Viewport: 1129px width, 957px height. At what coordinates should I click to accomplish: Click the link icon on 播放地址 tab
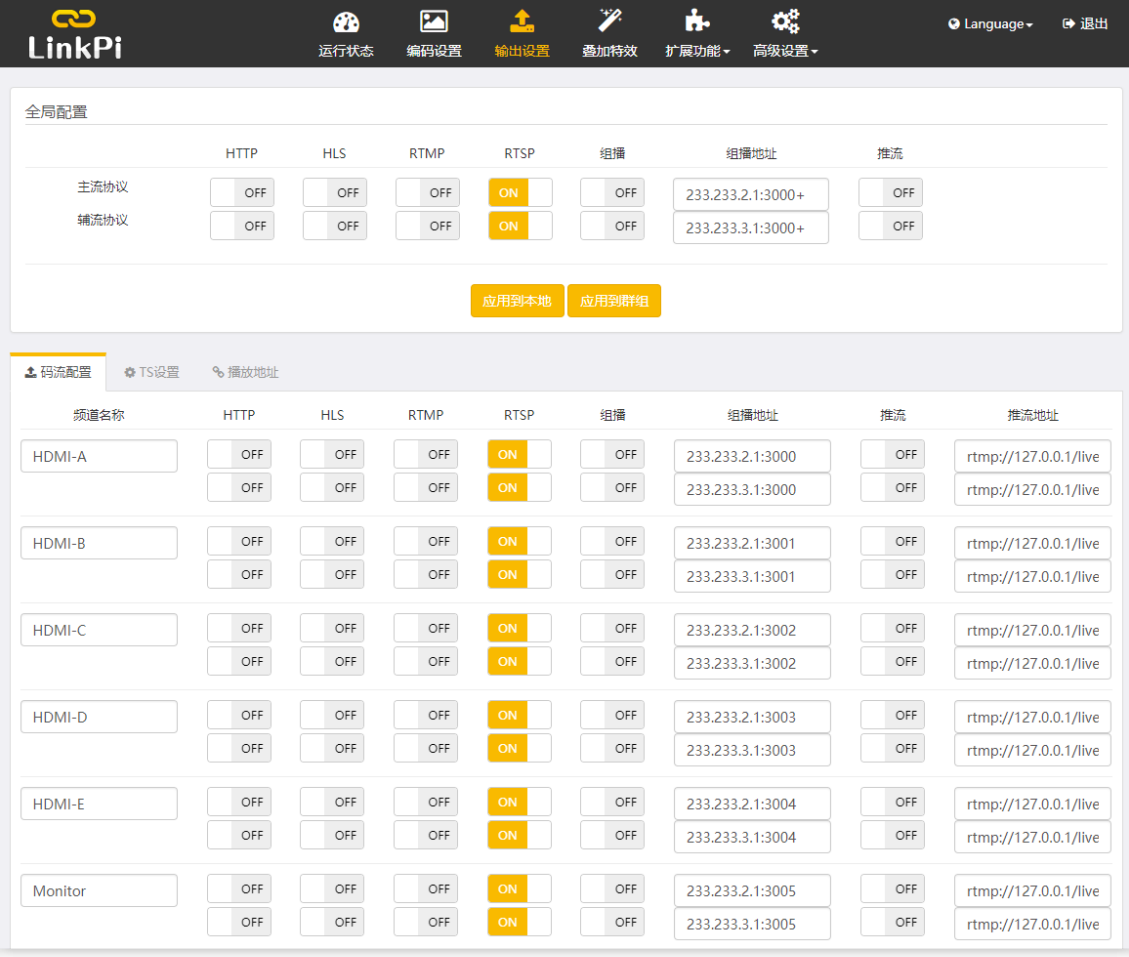click(218, 372)
